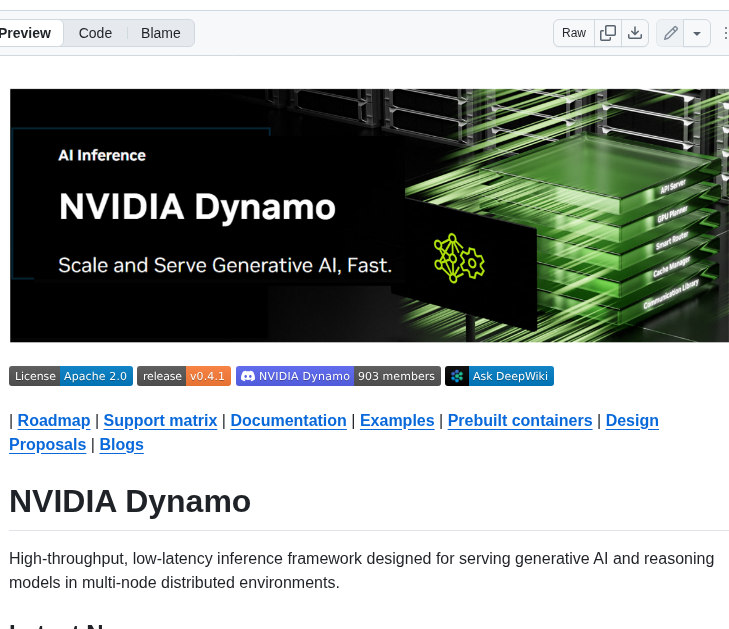Open the NVIDIA Dynamo Discord members badge
The height and width of the screenshot is (629, 729).
[338, 376]
